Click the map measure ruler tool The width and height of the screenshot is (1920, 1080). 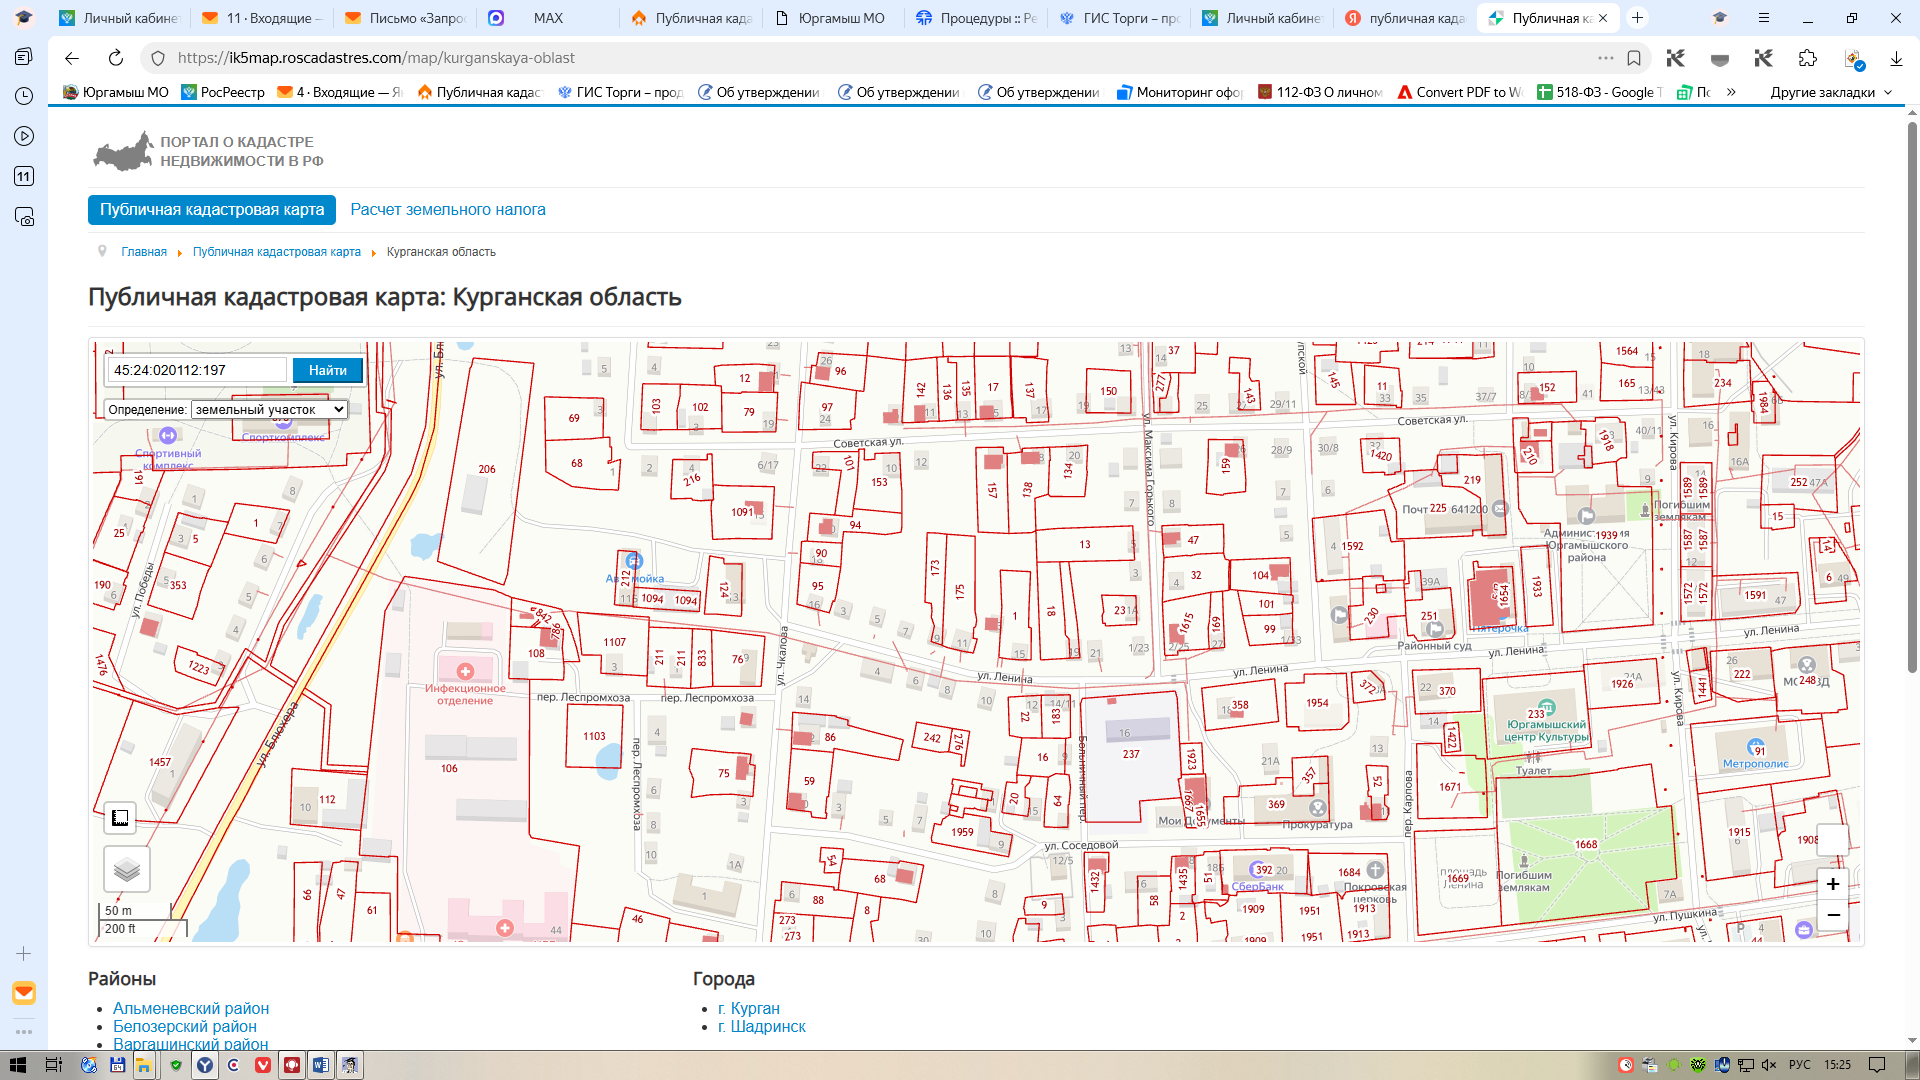point(120,818)
